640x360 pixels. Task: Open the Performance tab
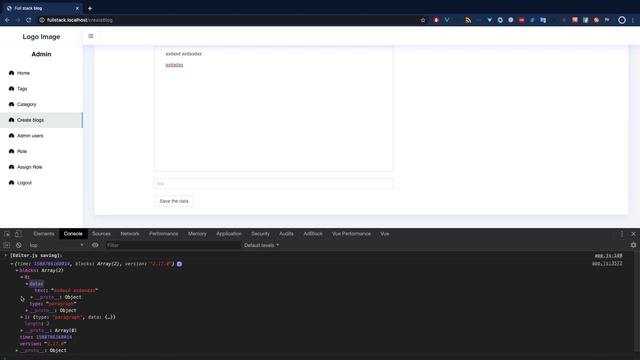pyautogui.click(x=164, y=234)
